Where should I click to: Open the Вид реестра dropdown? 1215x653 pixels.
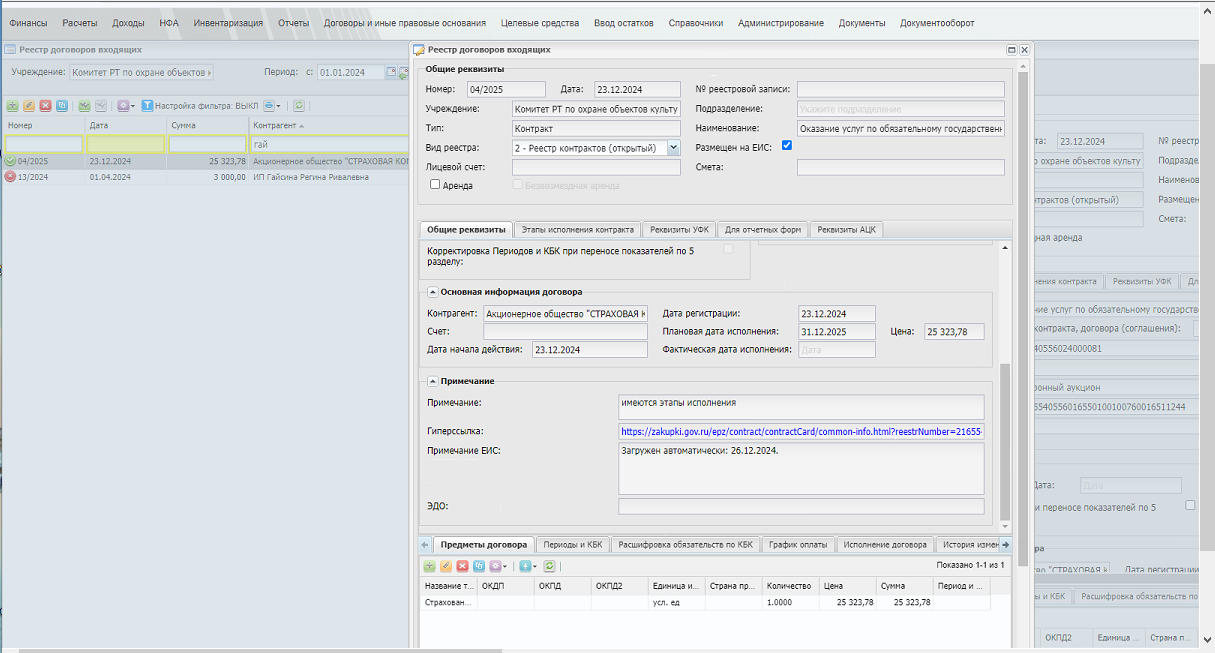point(673,148)
